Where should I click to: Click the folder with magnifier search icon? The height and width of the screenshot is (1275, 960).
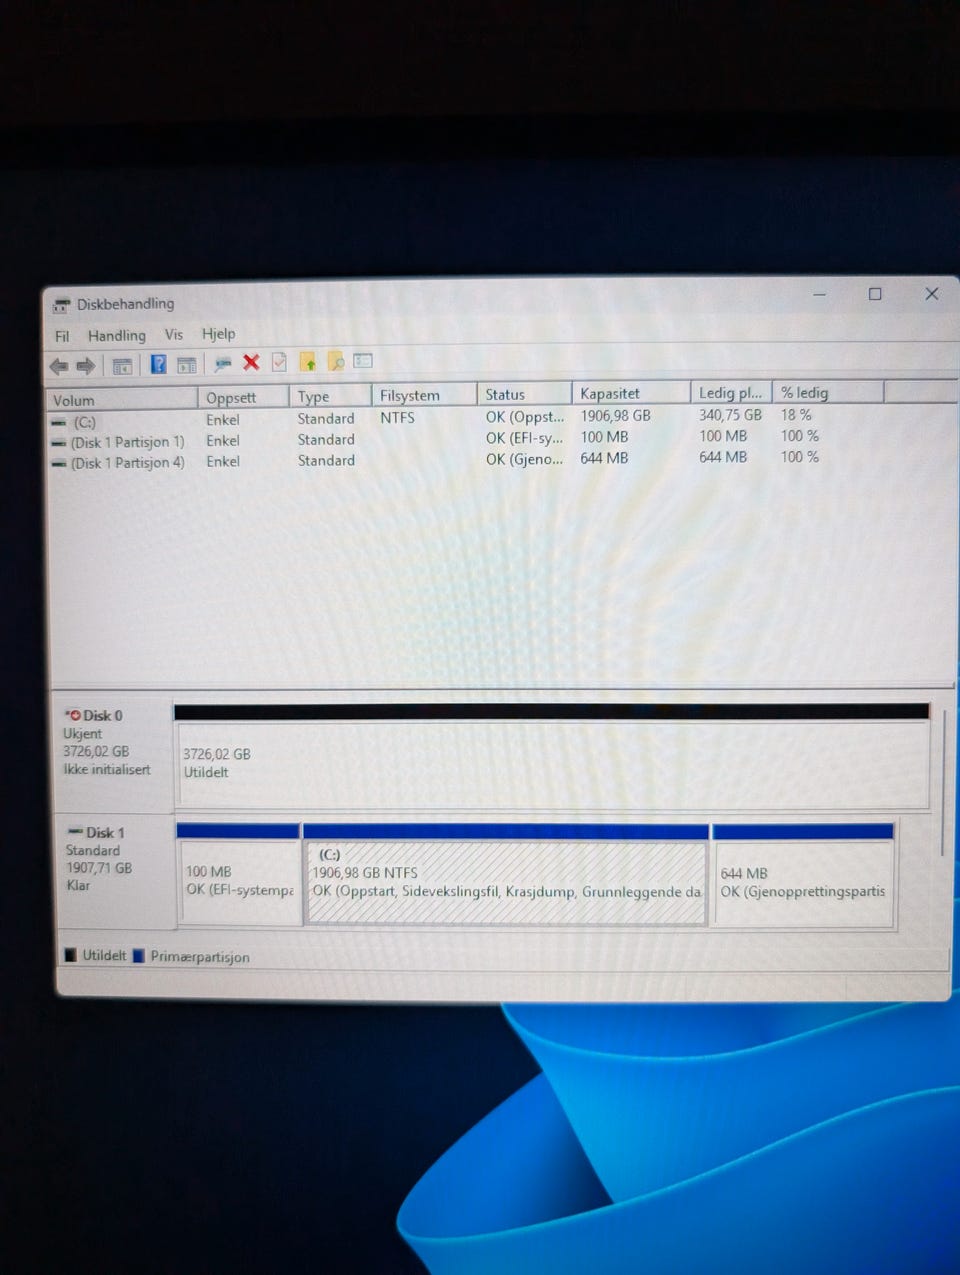(336, 361)
